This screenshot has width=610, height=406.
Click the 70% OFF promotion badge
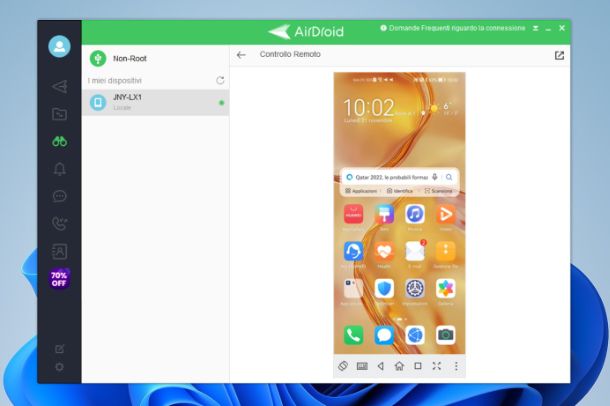tap(59, 279)
